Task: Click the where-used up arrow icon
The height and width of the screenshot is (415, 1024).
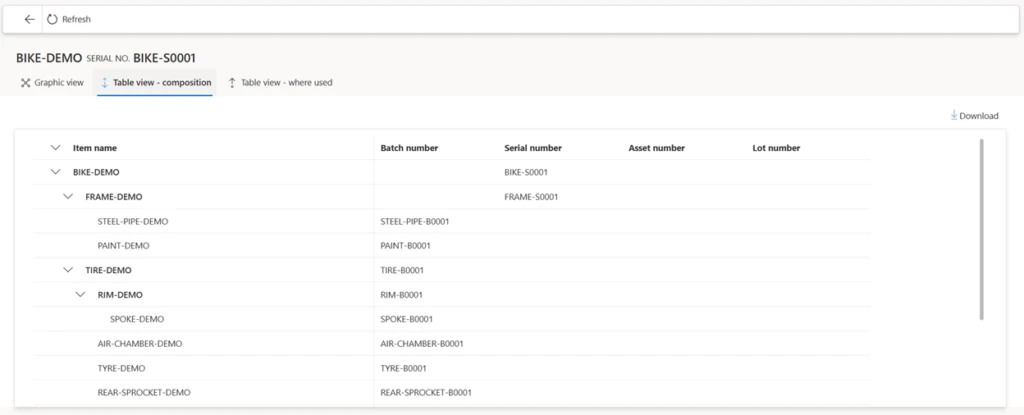Action: 232,83
